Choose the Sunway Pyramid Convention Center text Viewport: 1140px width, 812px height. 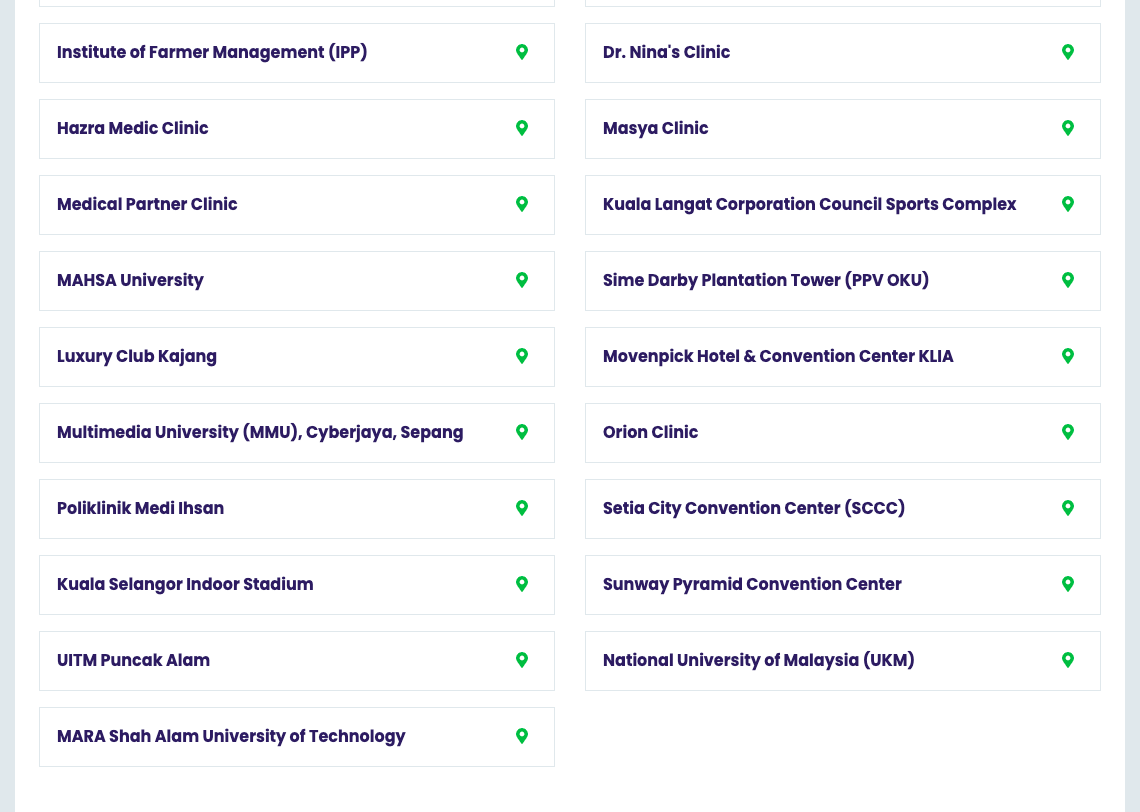[752, 584]
